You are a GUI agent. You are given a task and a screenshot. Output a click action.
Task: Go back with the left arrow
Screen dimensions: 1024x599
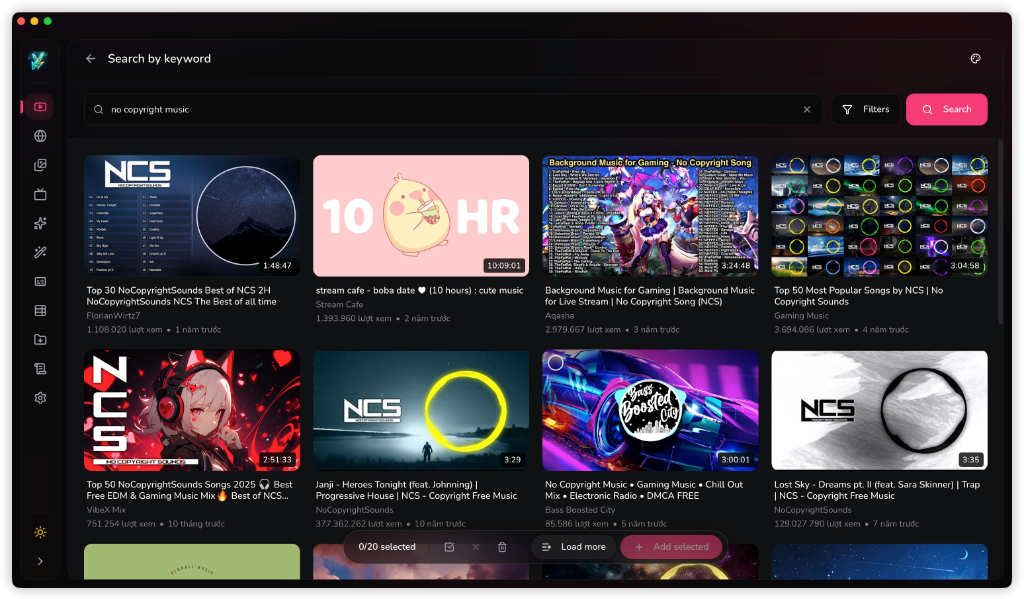(x=90, y=59)
